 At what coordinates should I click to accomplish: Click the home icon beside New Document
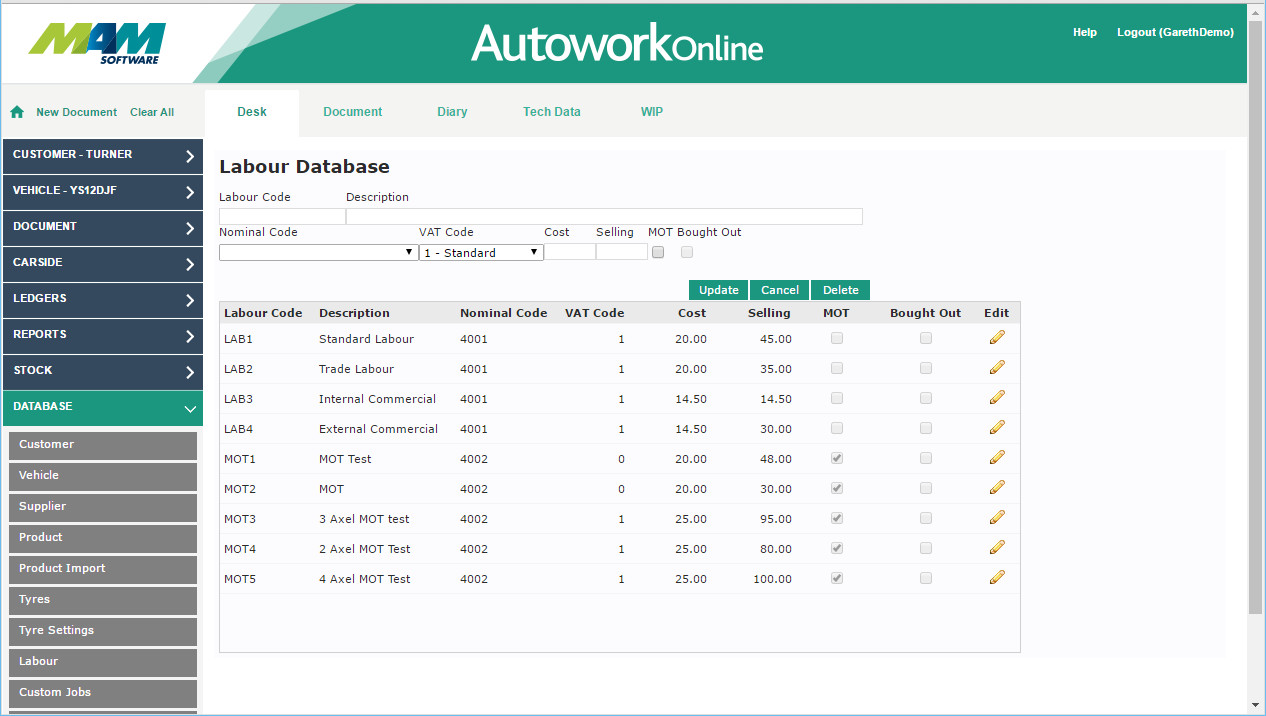point(17,112)
